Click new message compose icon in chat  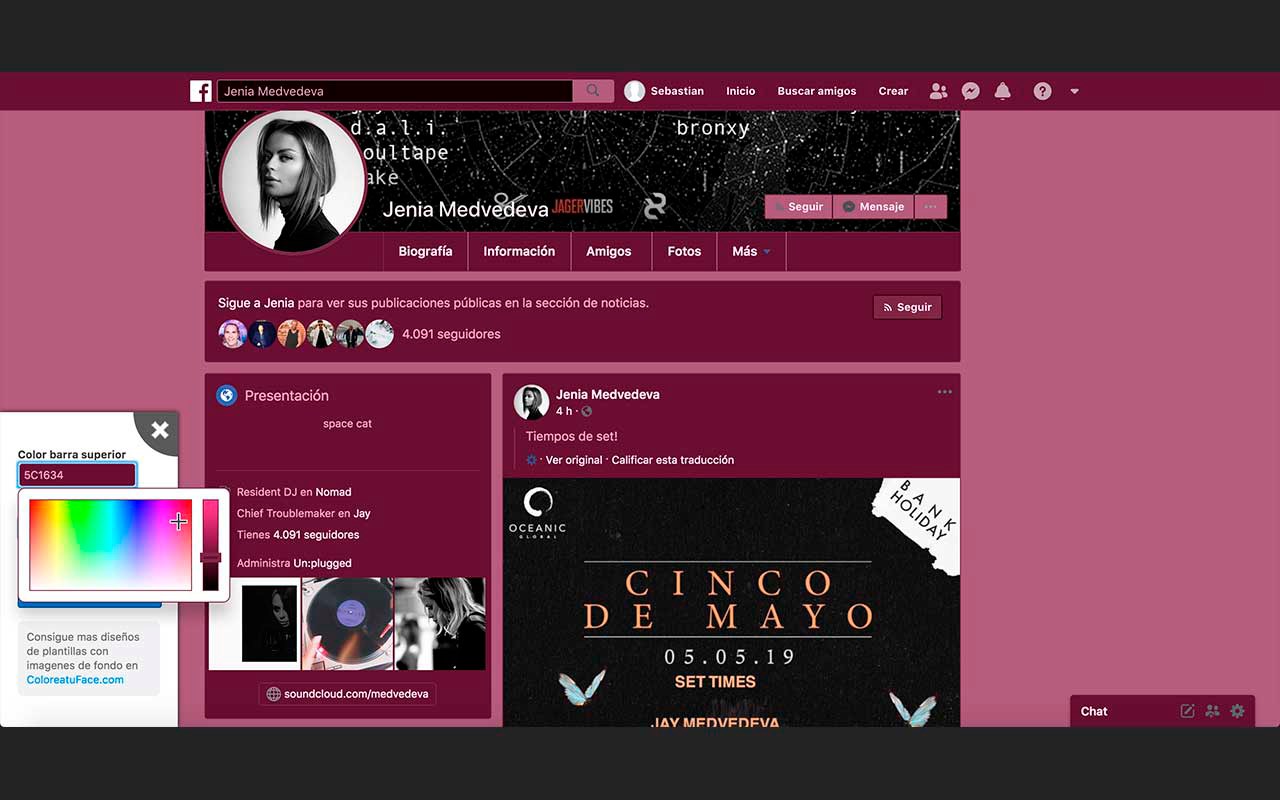tap(1187, 711)
